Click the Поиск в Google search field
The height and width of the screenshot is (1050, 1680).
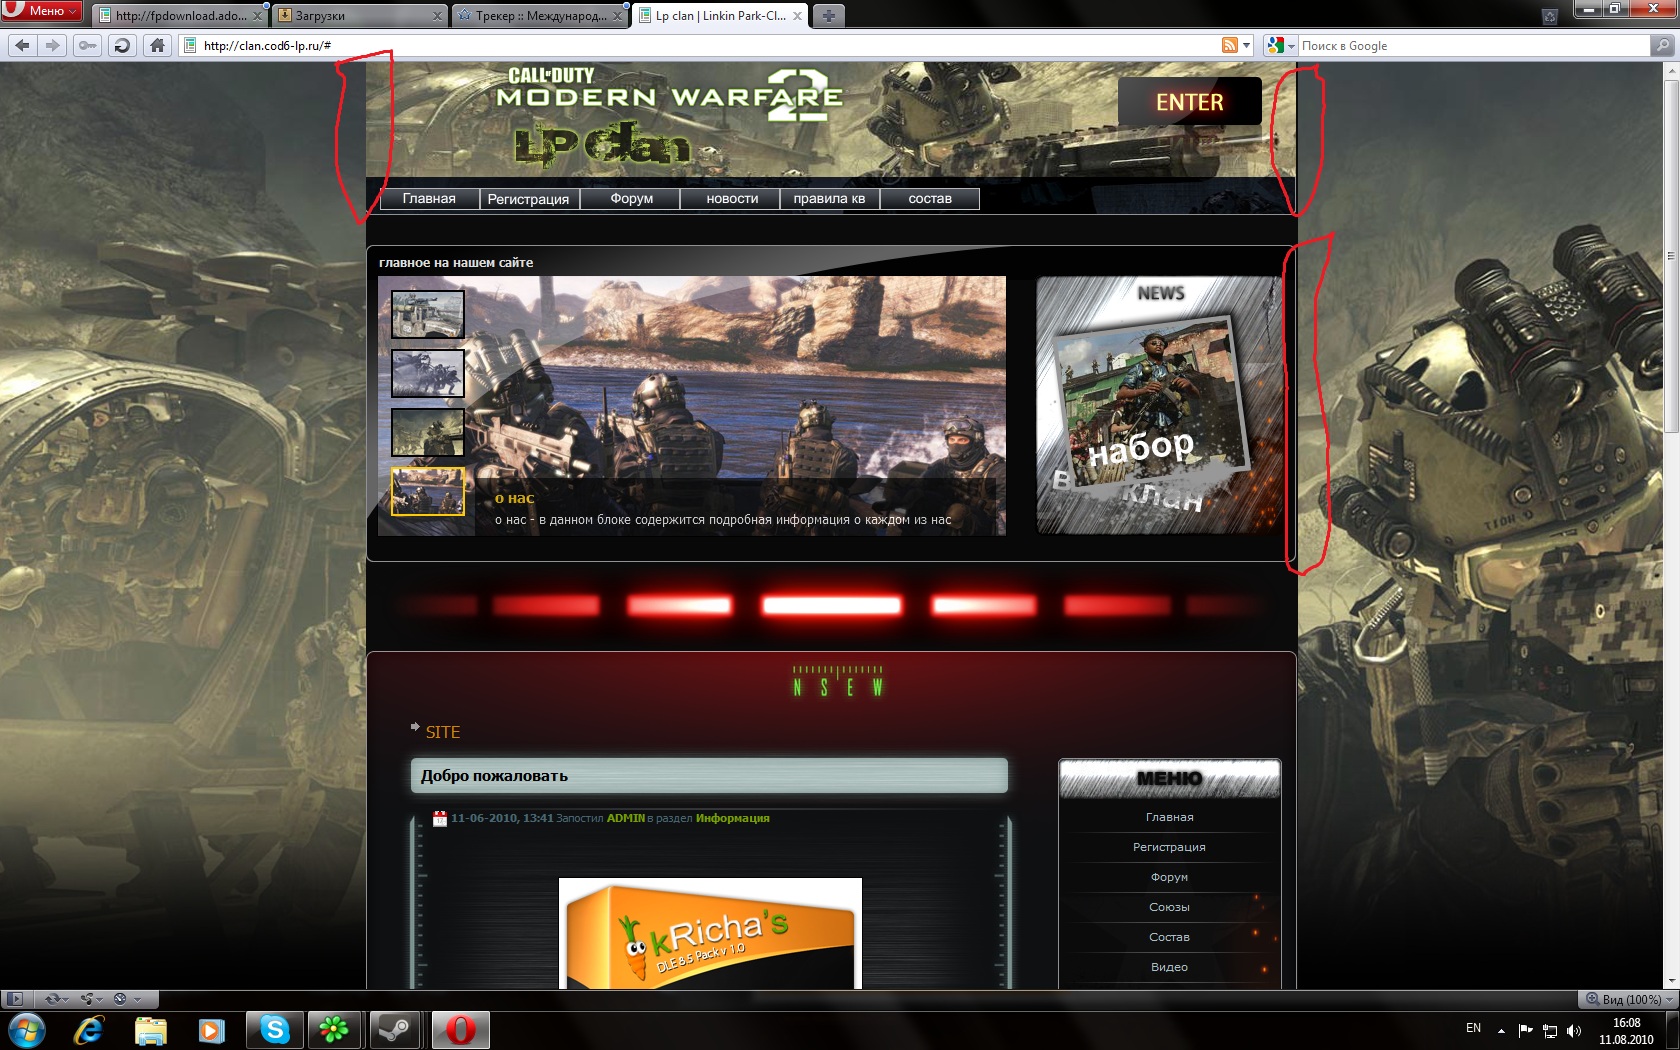[x=1474, y=45]
